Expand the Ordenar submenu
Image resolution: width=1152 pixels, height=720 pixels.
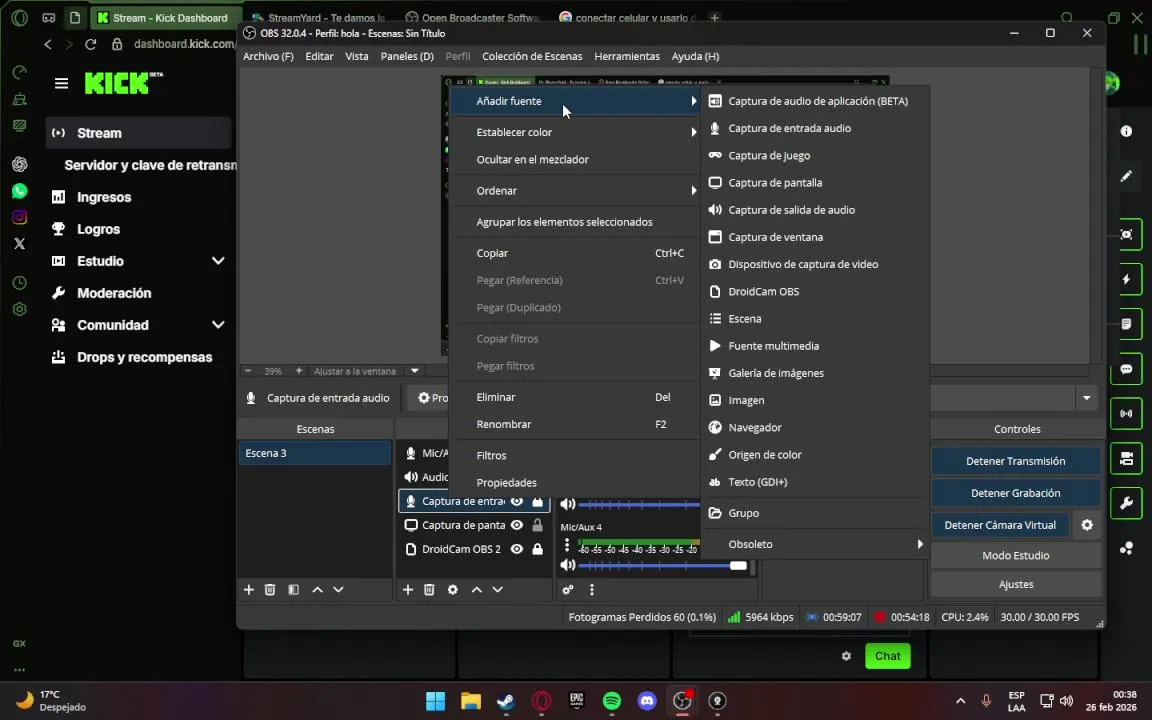coord(575,191)
